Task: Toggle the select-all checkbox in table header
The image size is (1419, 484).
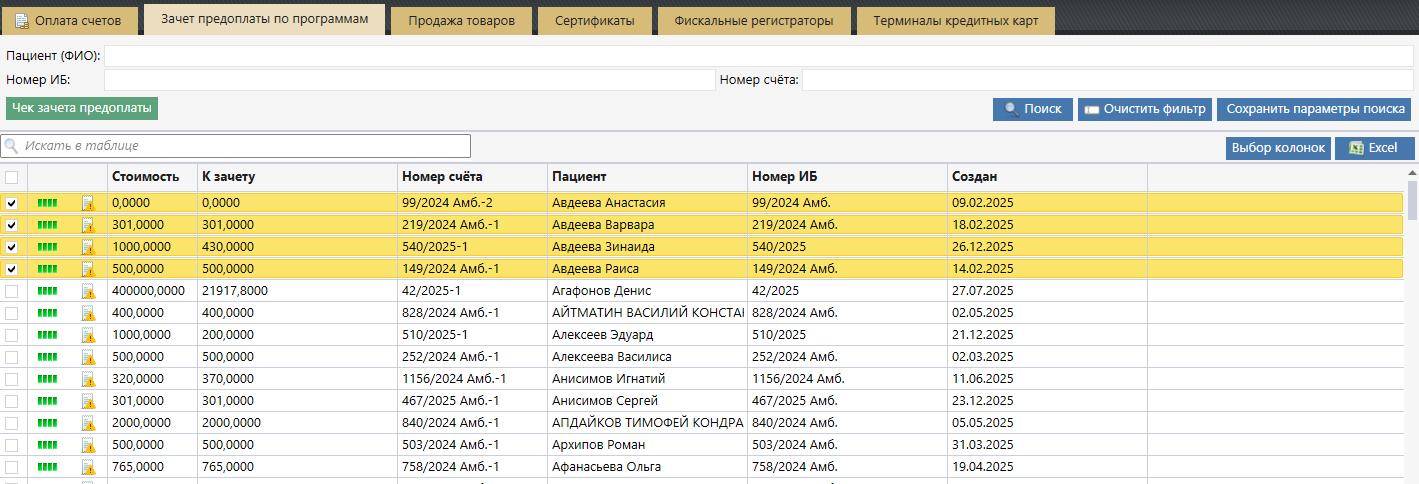Action: [x=12, y=177]
